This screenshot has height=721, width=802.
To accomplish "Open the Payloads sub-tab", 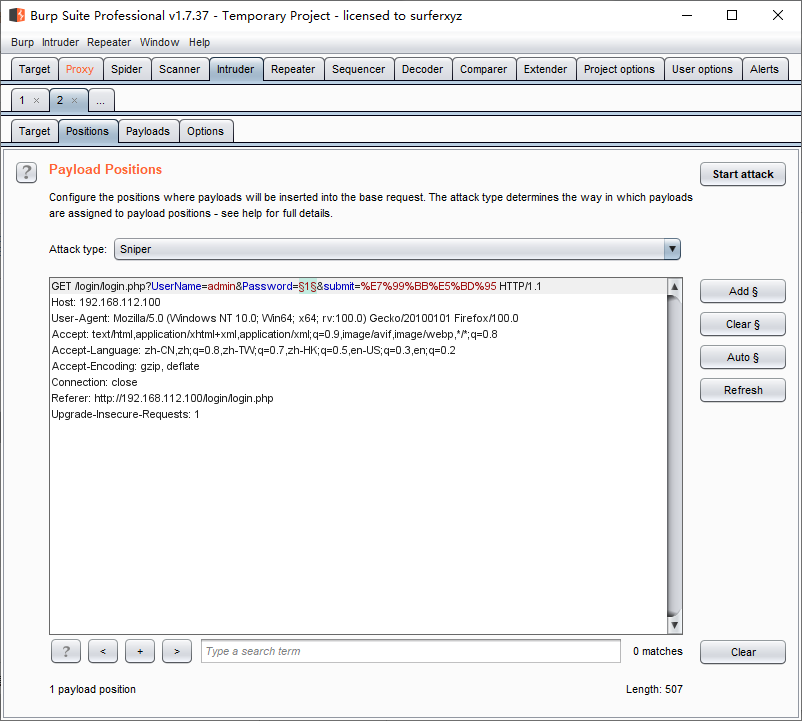I will [x=148, y=131].
